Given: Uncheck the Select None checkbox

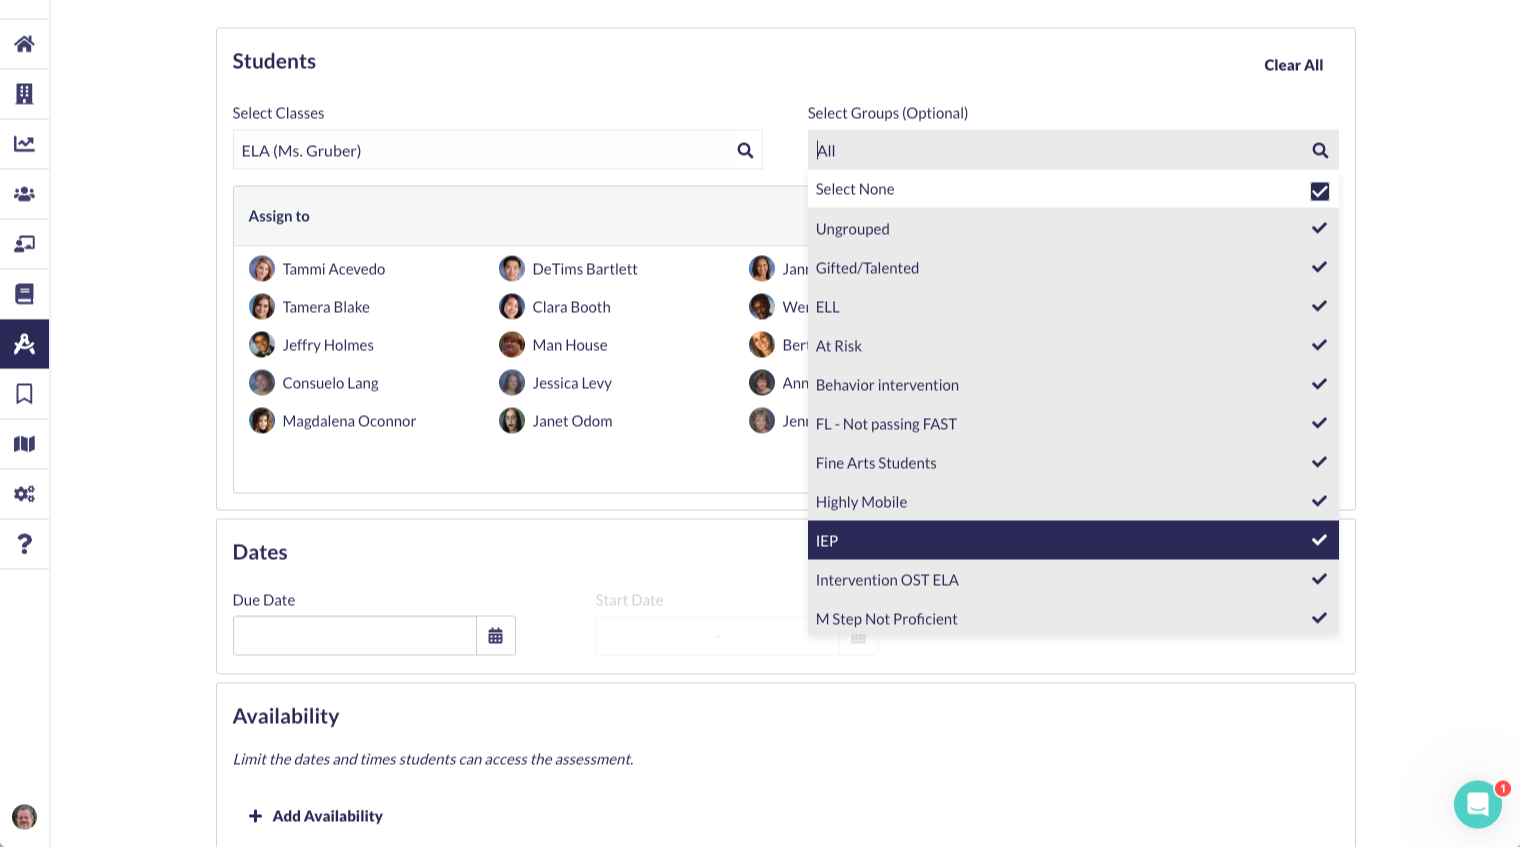Looking at the screenshot, I should (1319, 190).
